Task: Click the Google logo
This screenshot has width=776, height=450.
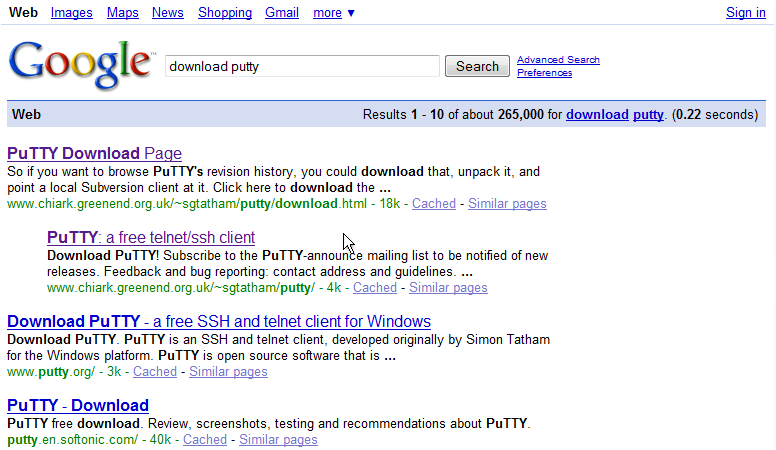Action: (81, 65)
